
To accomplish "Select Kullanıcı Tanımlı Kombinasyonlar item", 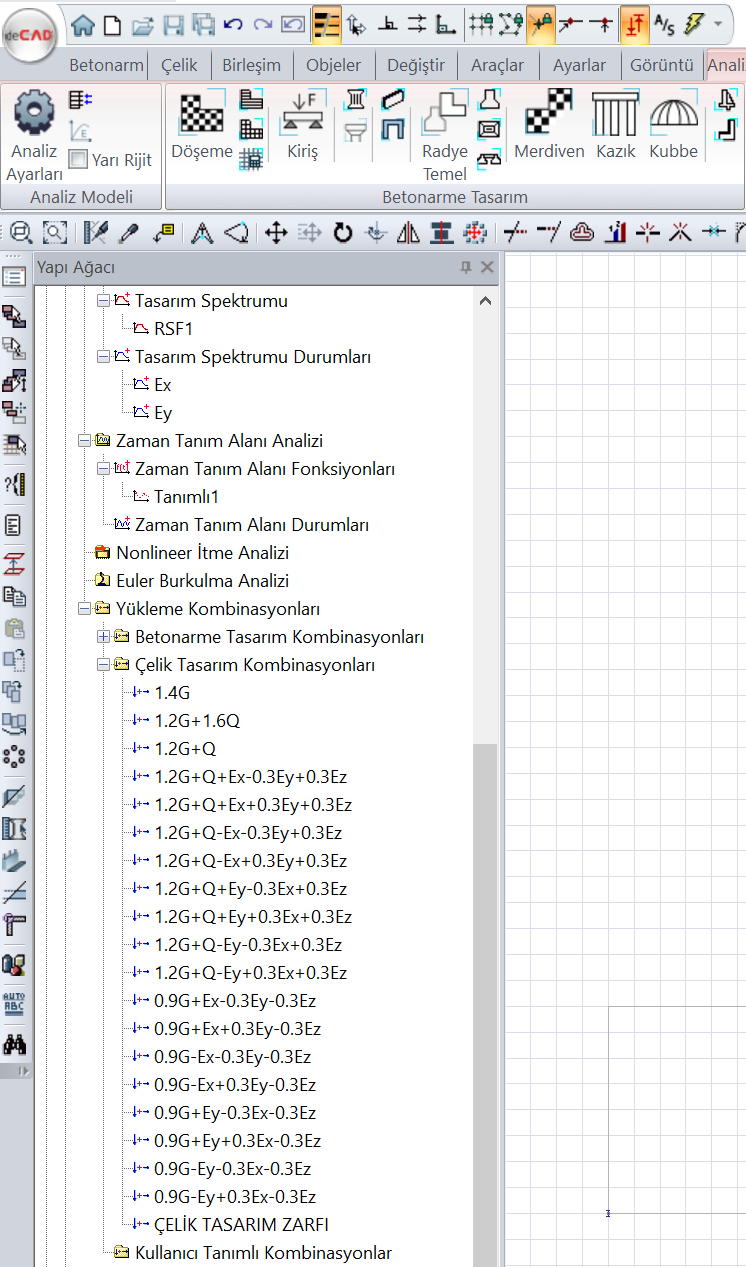I will pyautogui.click(x=263, y=1252).
